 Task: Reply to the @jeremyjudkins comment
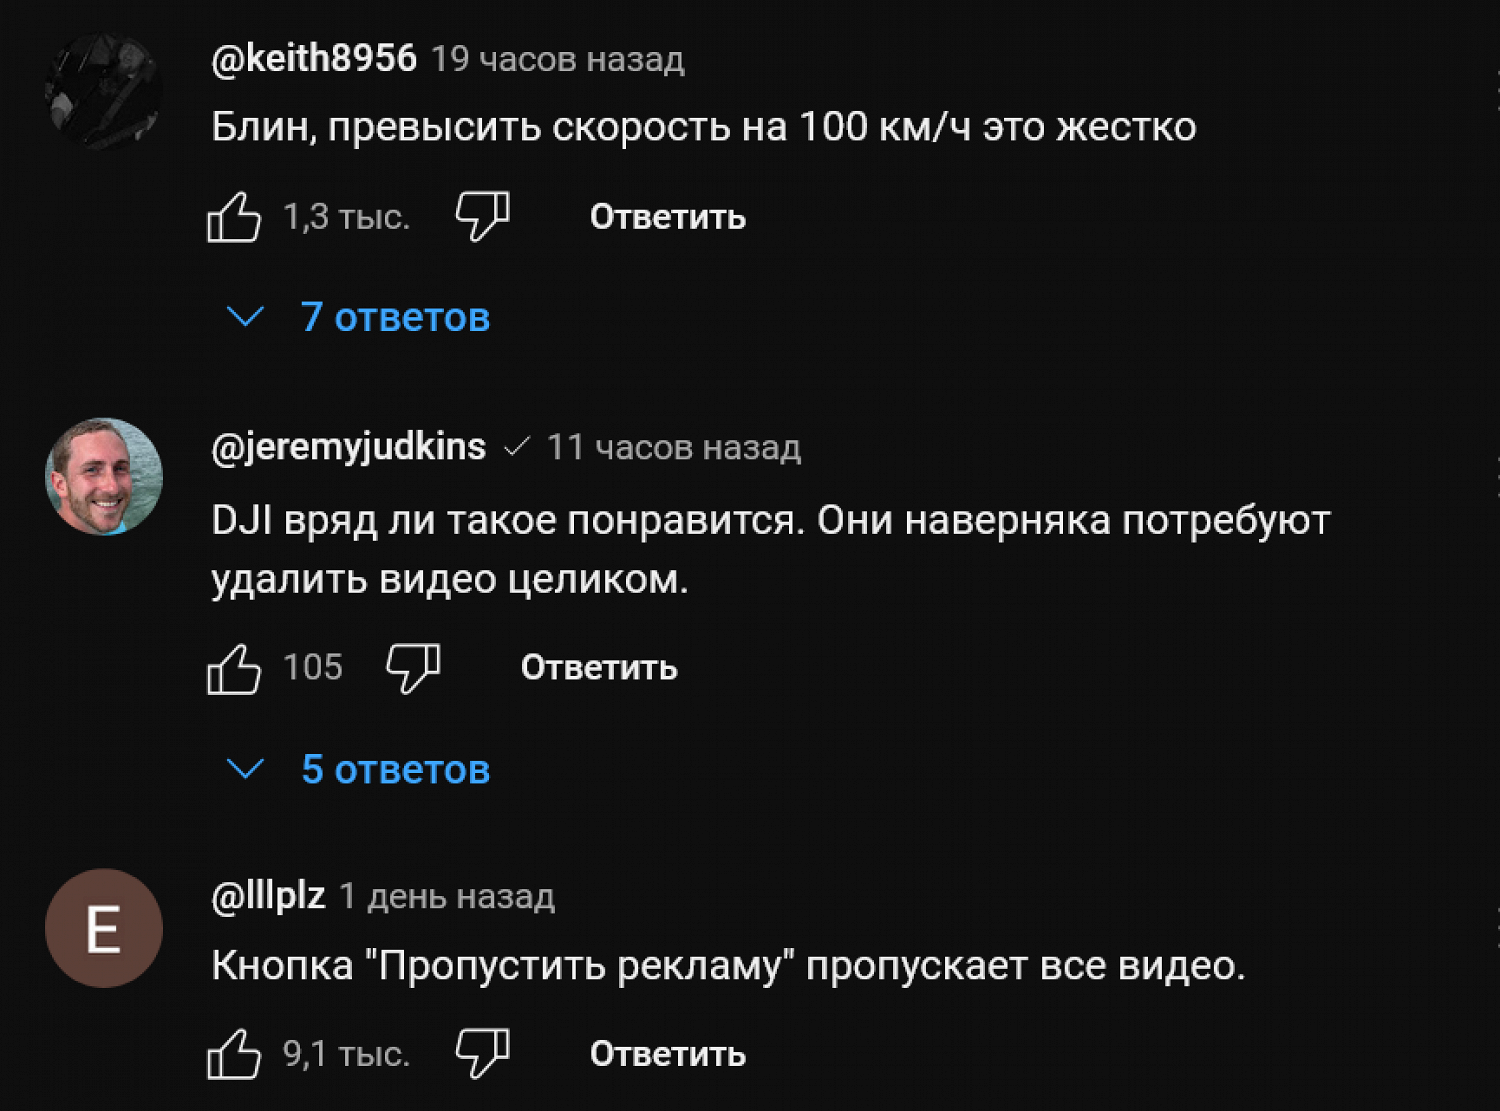(x=599, y=668)
